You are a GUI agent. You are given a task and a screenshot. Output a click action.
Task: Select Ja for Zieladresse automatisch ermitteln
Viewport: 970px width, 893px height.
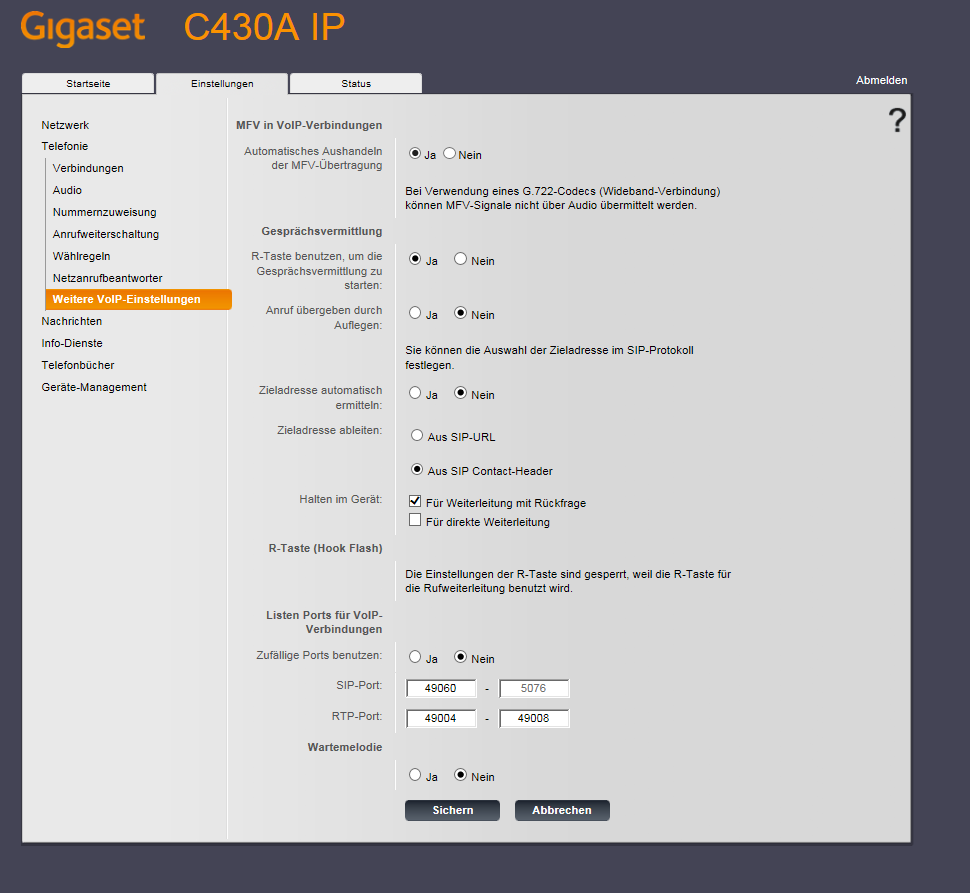(x=415, y=393)
